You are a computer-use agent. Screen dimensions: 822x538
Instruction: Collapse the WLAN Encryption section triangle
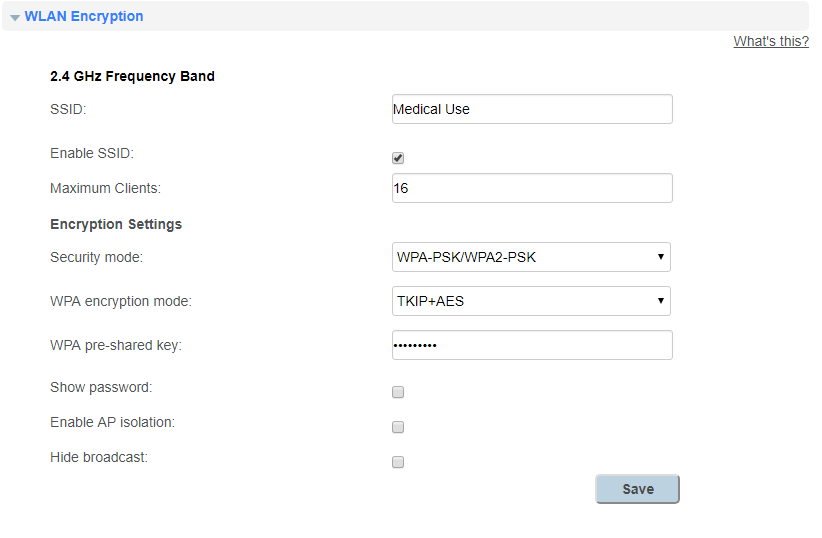[x=15, y=18]
